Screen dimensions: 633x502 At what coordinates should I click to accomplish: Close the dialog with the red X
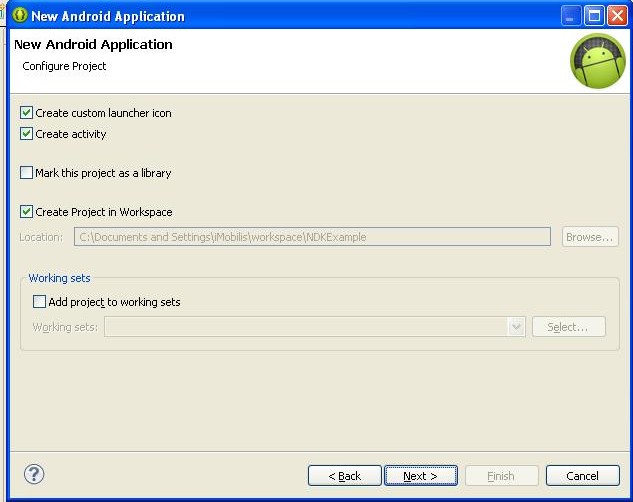[618, 16]
